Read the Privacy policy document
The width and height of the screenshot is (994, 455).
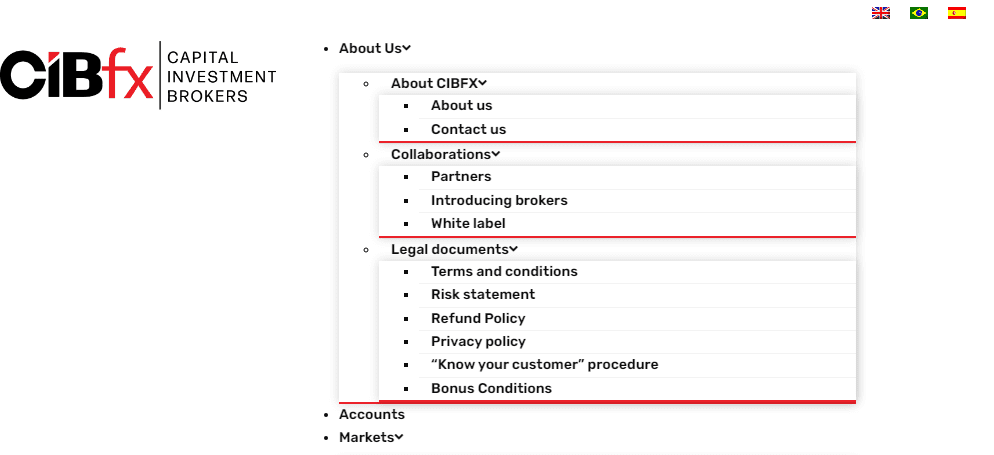[478, 341]
